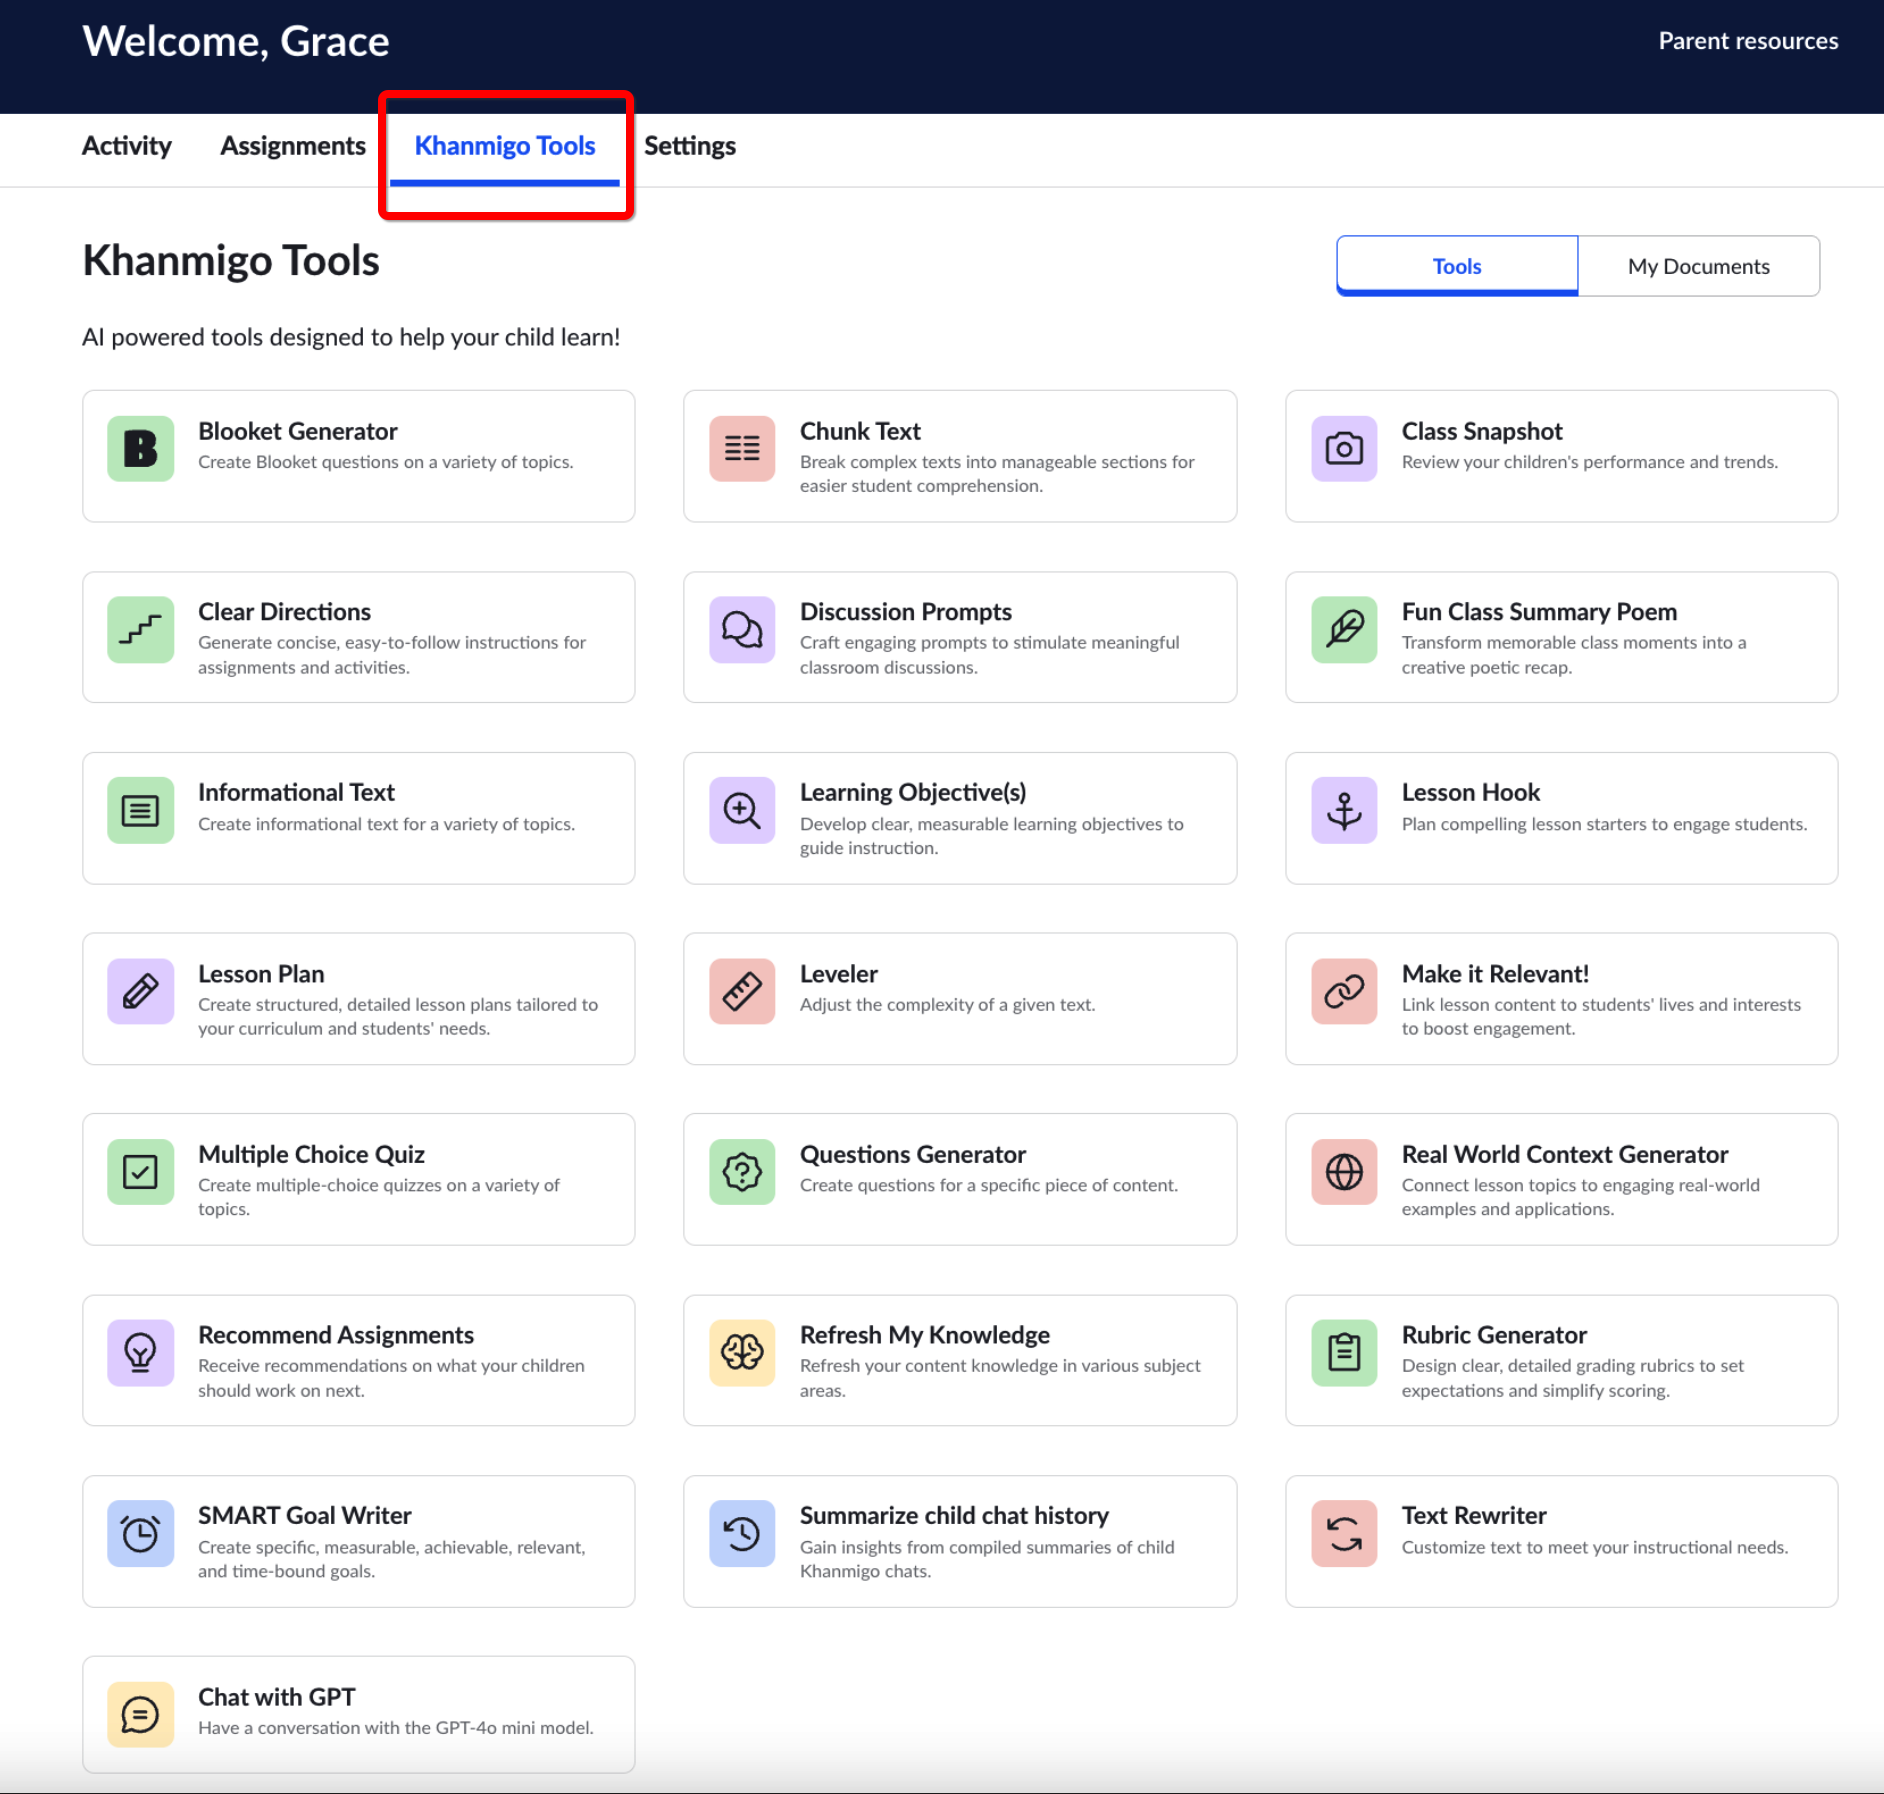Click the Recommend Assignments lightbulb icon

pos(140,1352)
